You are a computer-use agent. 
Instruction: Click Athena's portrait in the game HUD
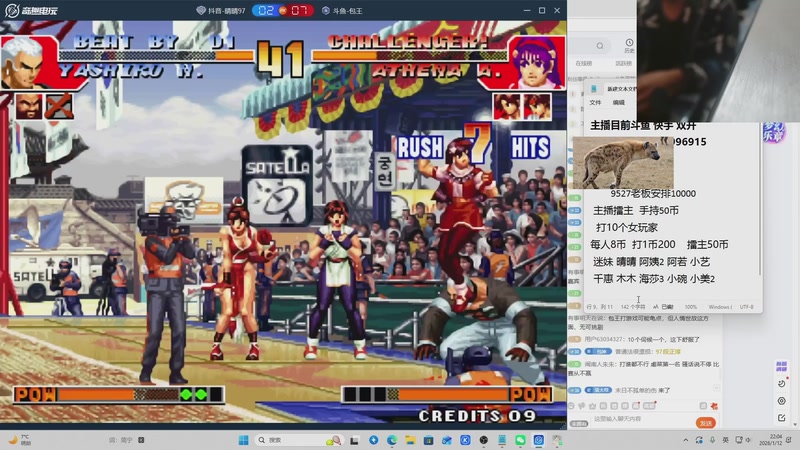point(535,63)
